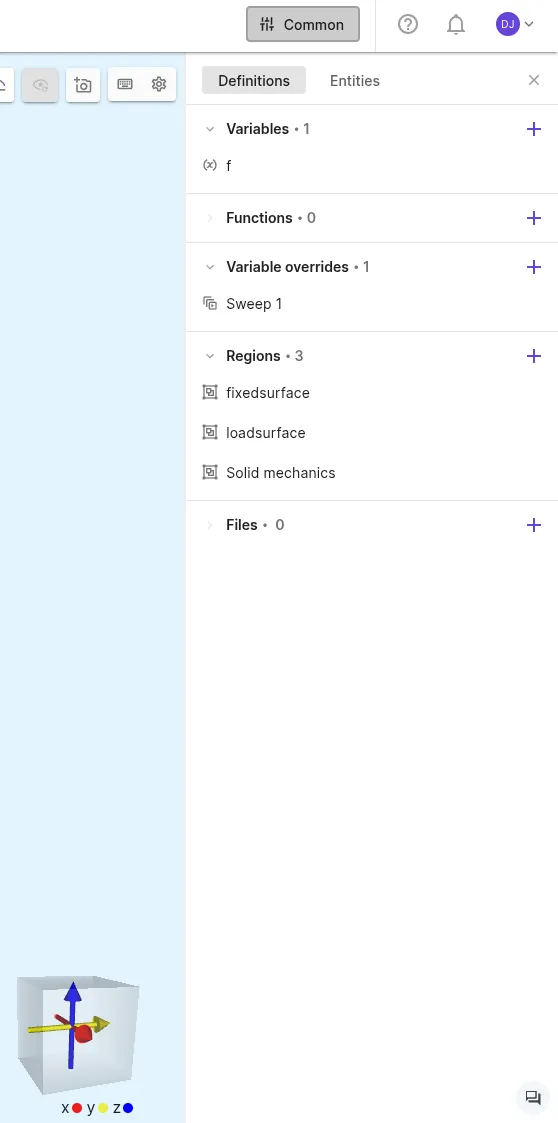Screen dimensions: 558x1123
Task: Toggle the hidden-entities eye button
Action: click(40, 85)
